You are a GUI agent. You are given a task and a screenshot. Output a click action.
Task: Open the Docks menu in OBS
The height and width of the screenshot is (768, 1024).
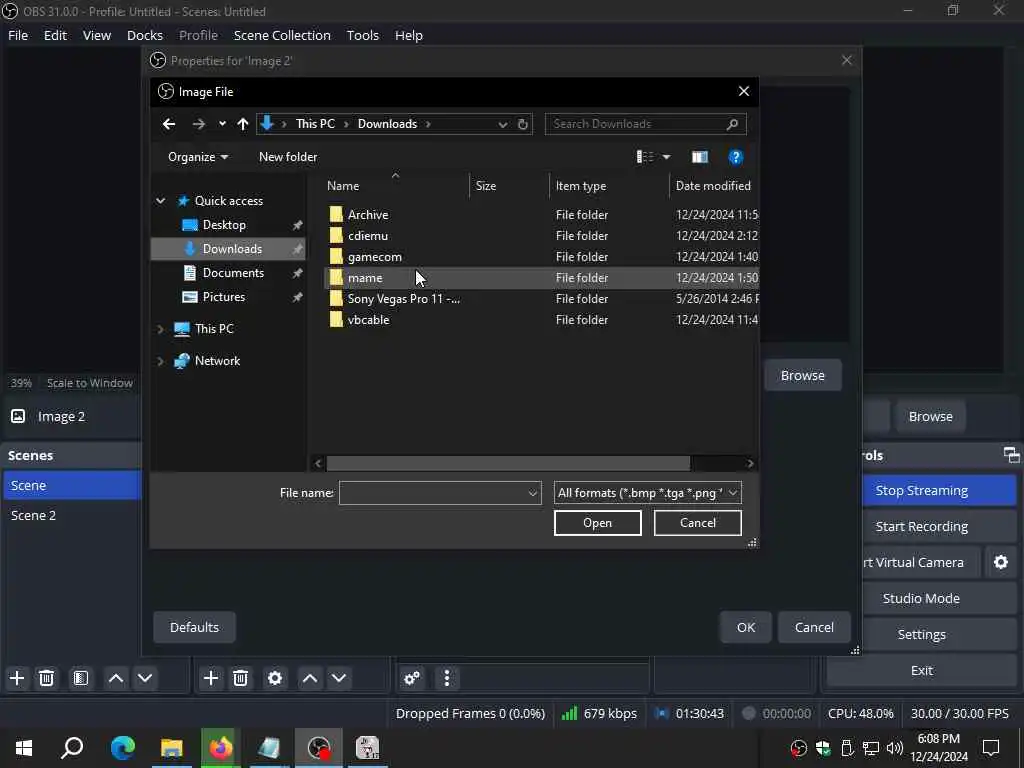(145, 35)
